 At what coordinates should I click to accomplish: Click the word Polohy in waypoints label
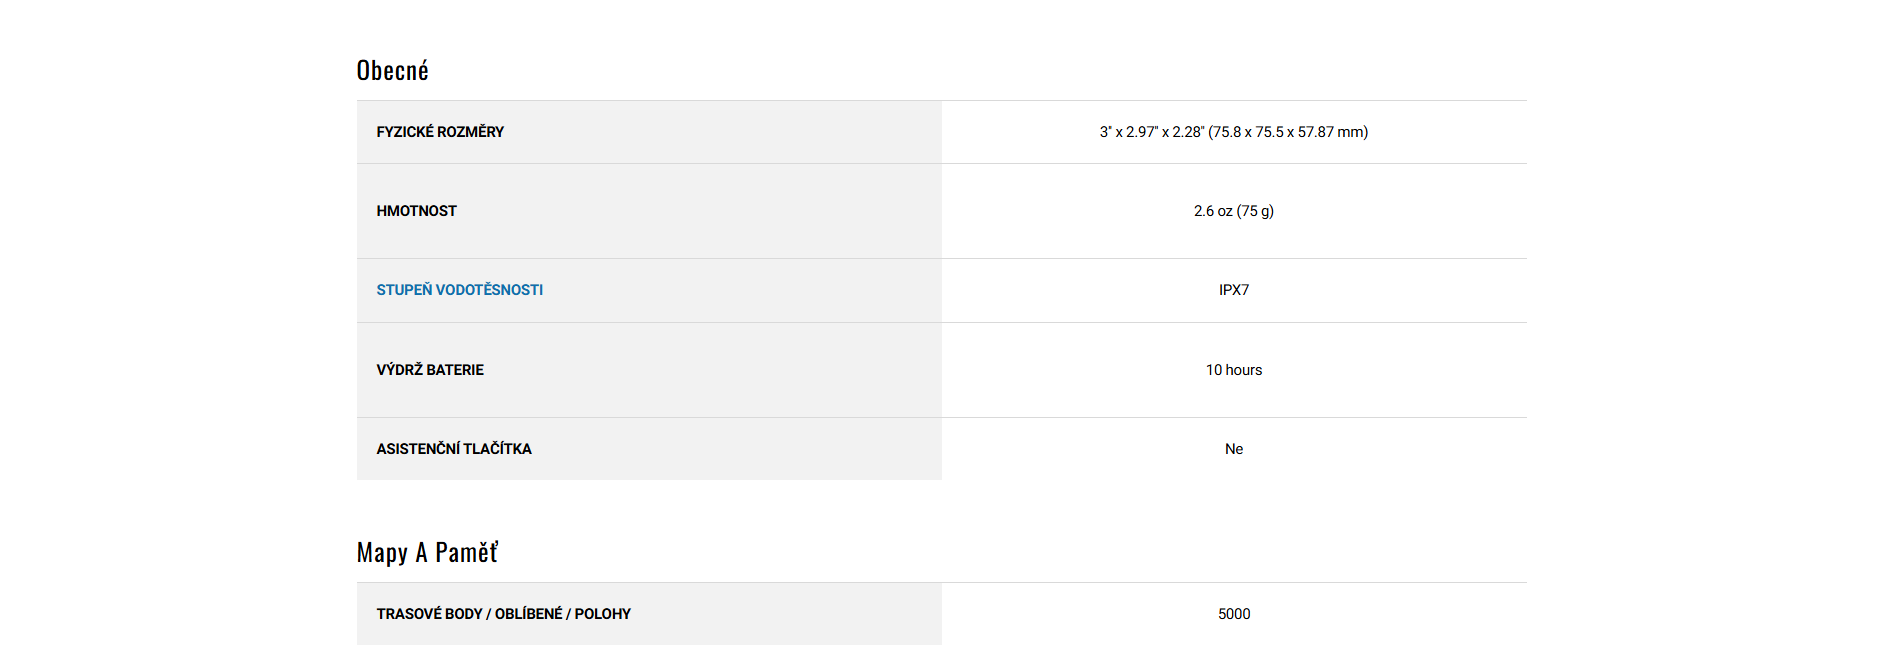(602, 614)
